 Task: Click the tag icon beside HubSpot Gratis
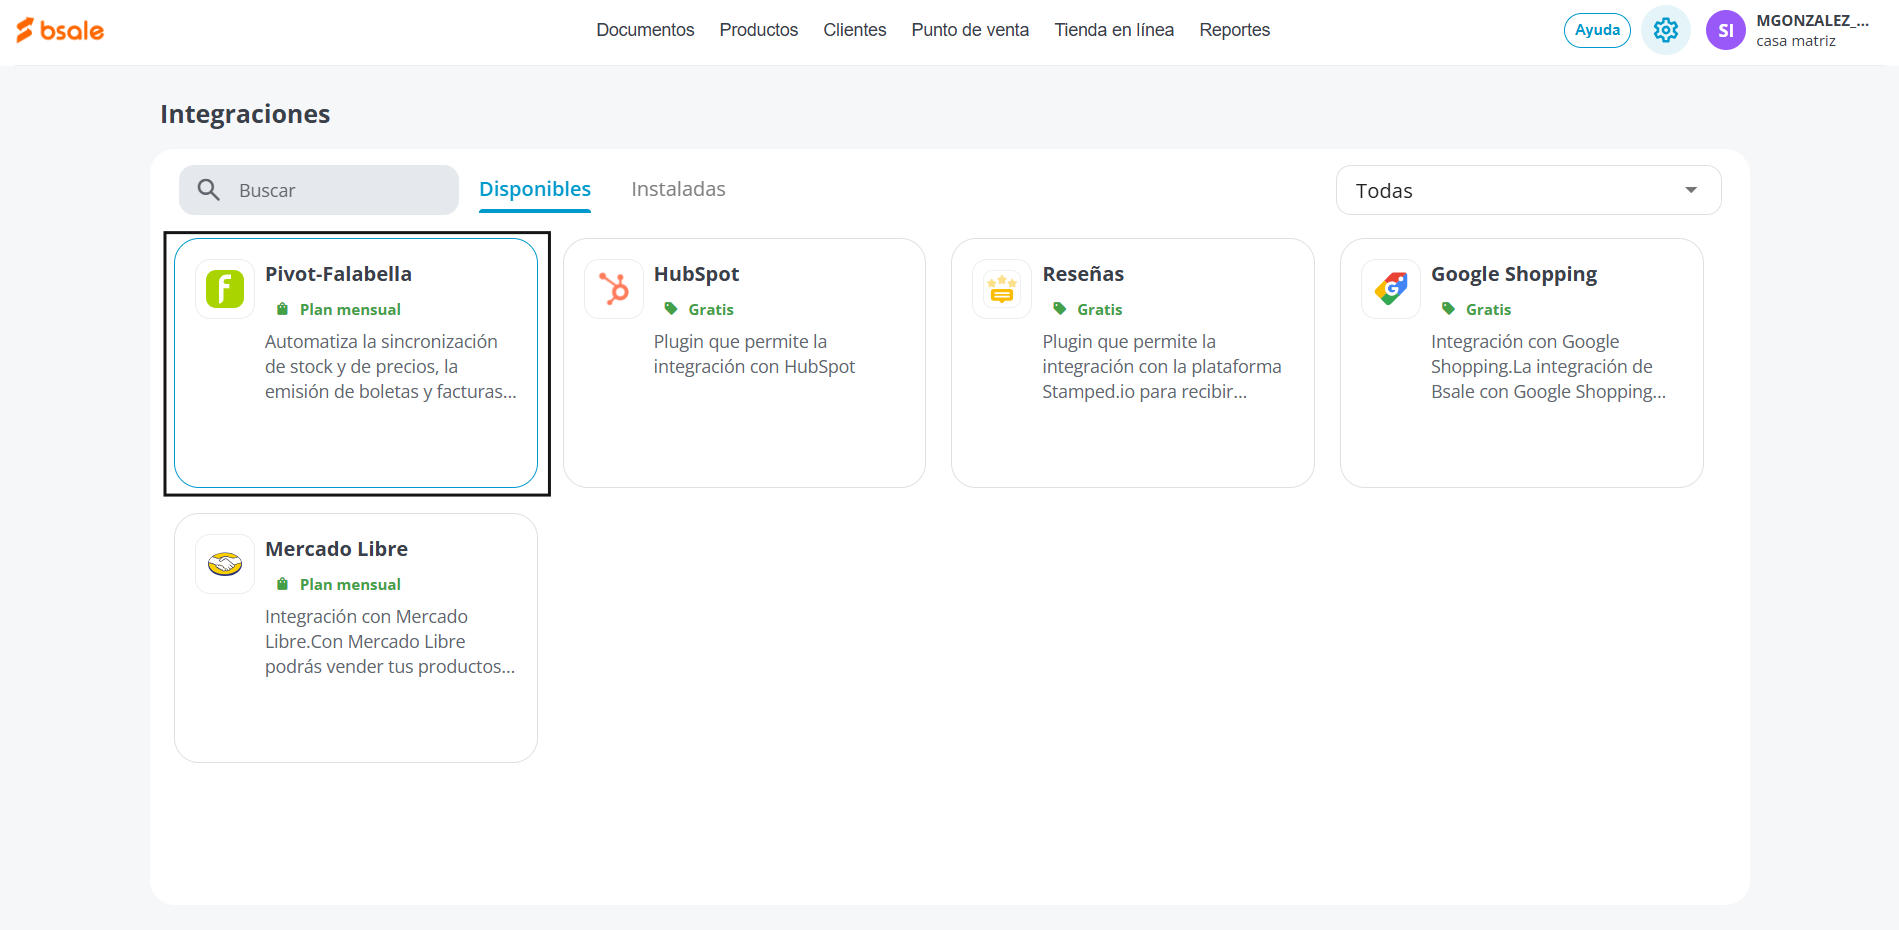tap(671, 309)
